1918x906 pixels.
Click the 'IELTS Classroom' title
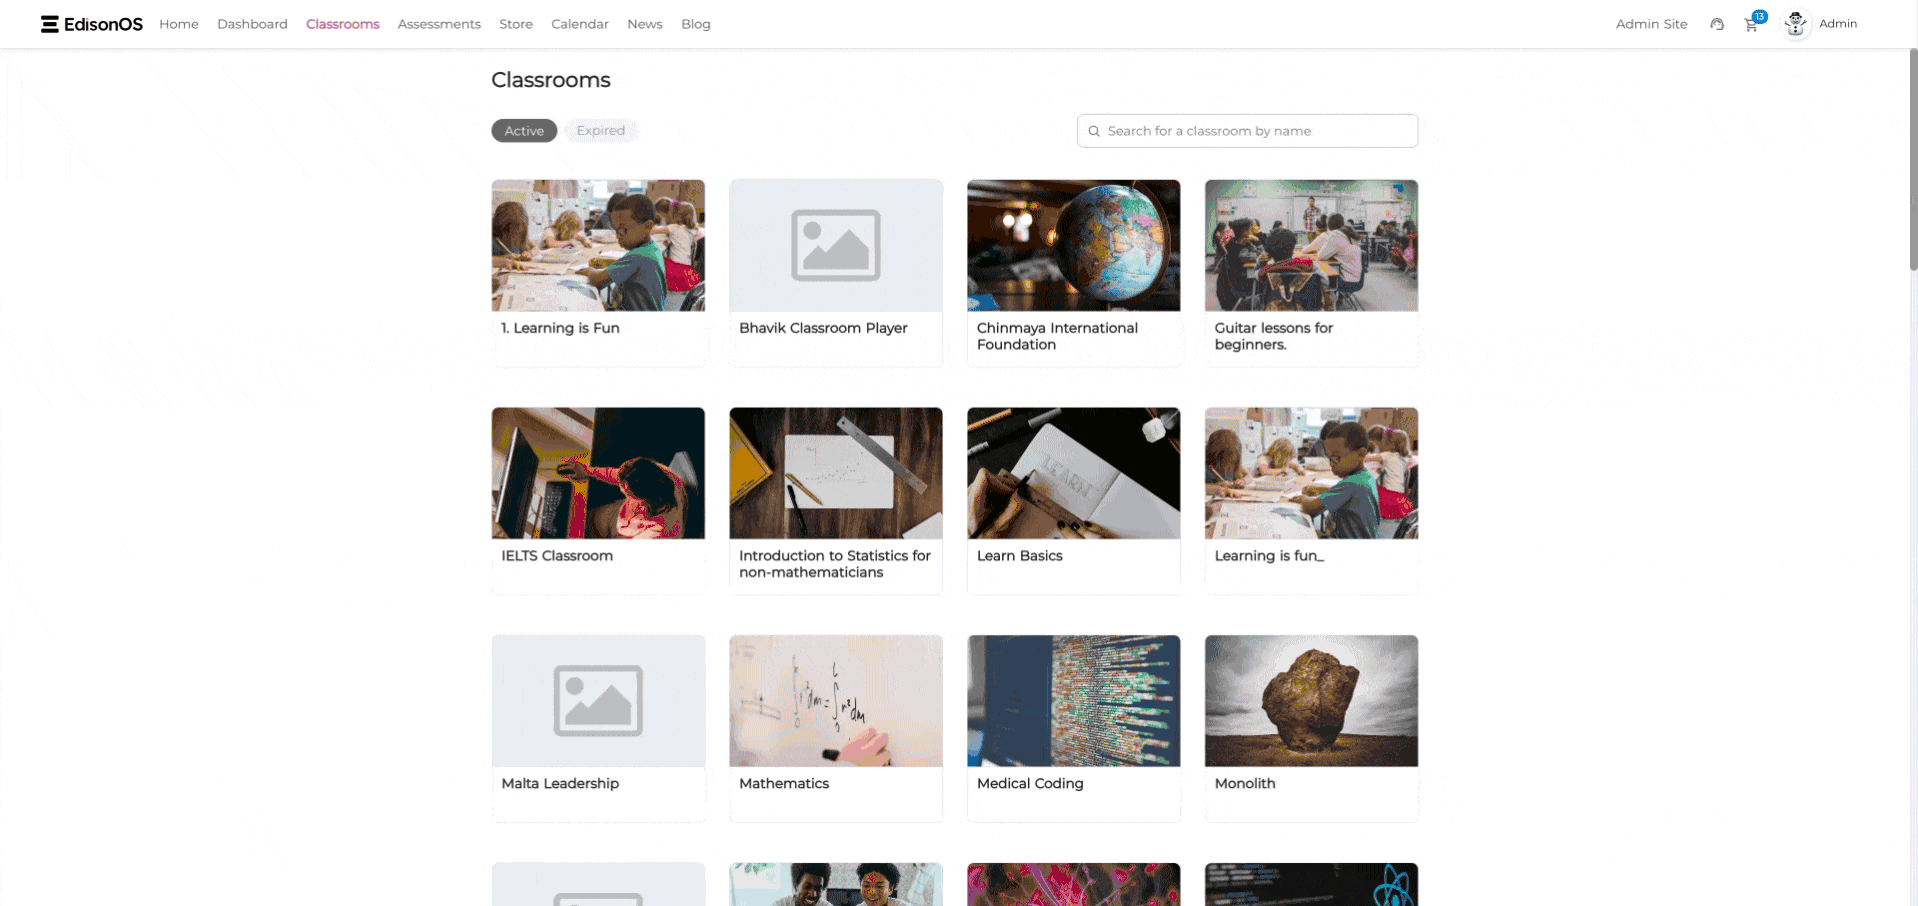point(557,556)
